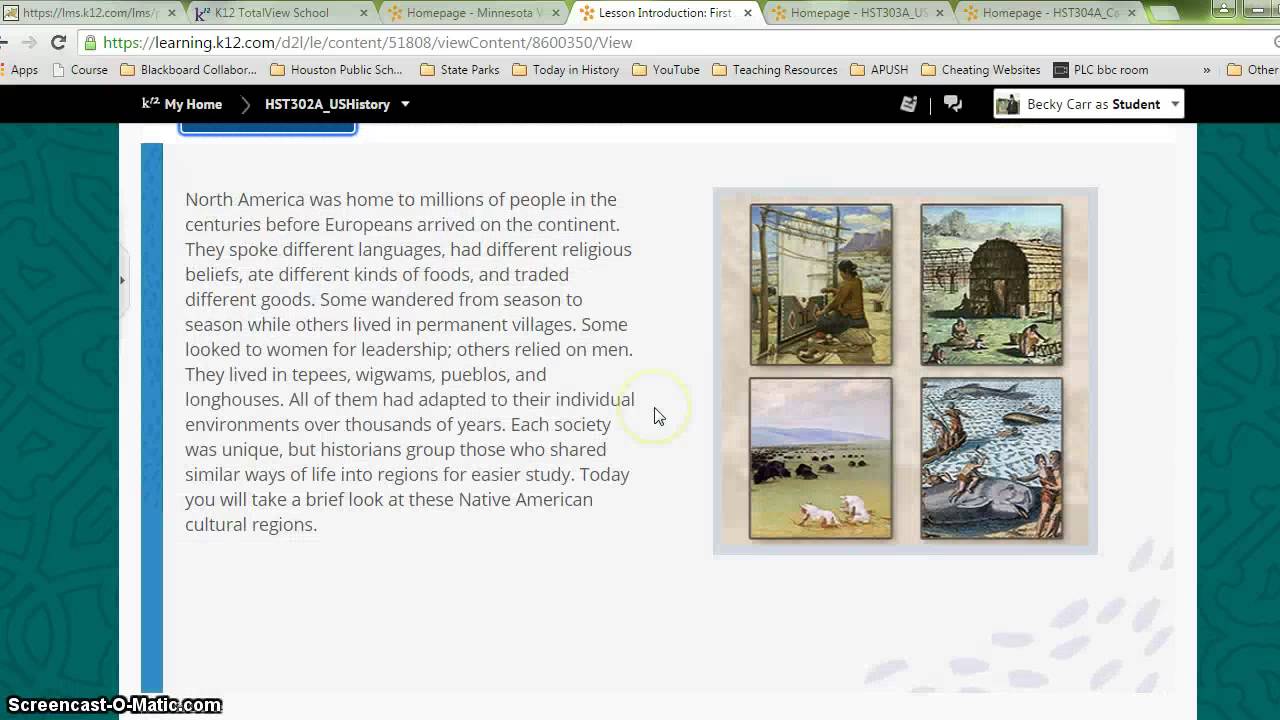Image resolution: width=1280 pixels, height=720 pixels.
Task: Click the green secure lock icon
Action: [91, 43]
